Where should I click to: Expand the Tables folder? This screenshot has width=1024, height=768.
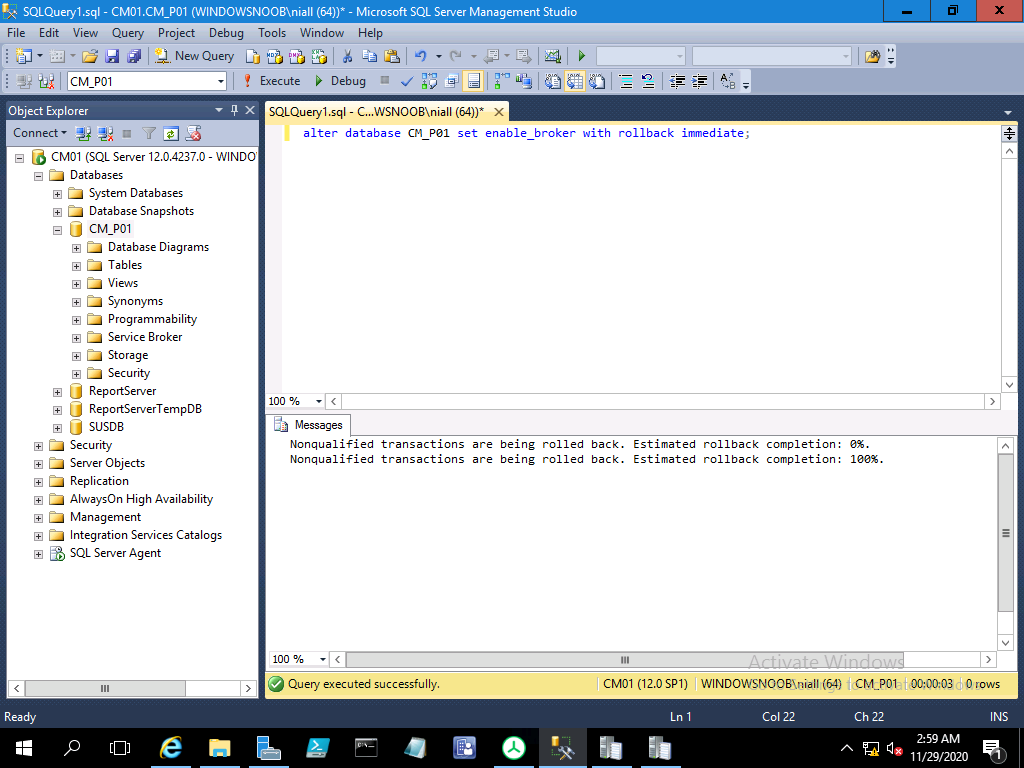(x=76, y=266)
